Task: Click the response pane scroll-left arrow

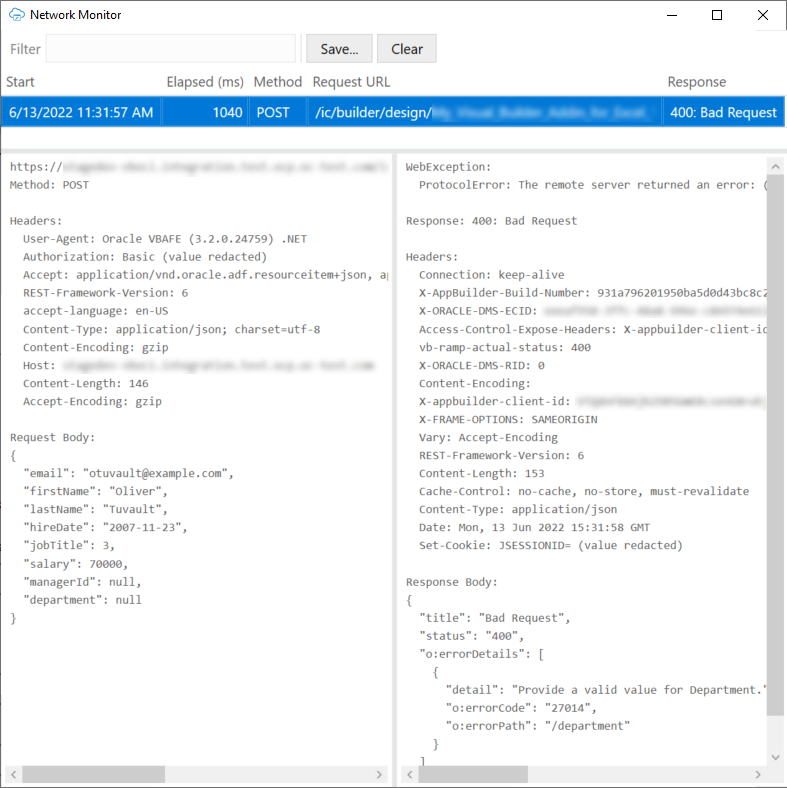Action: [410, 774]
